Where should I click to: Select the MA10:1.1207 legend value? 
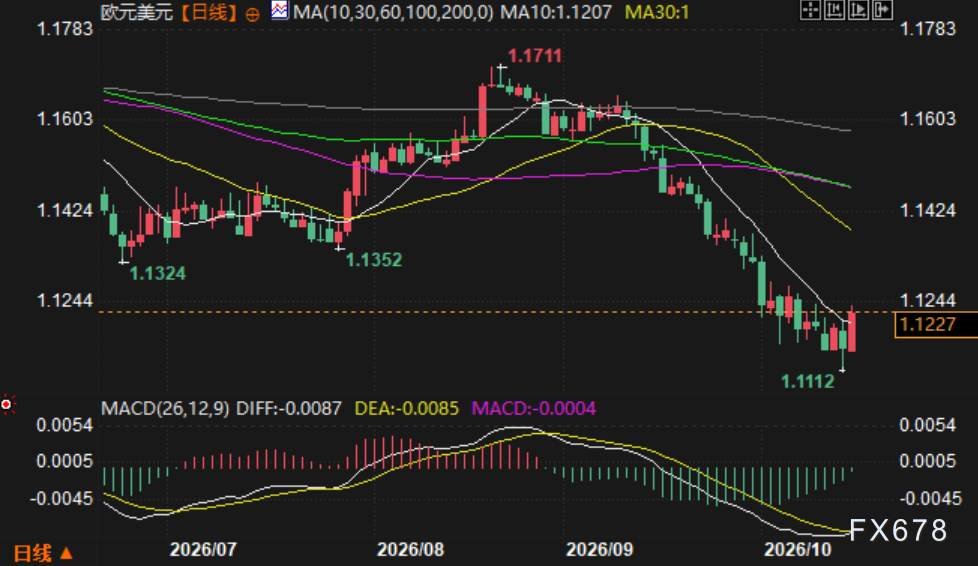coord(556,12)
